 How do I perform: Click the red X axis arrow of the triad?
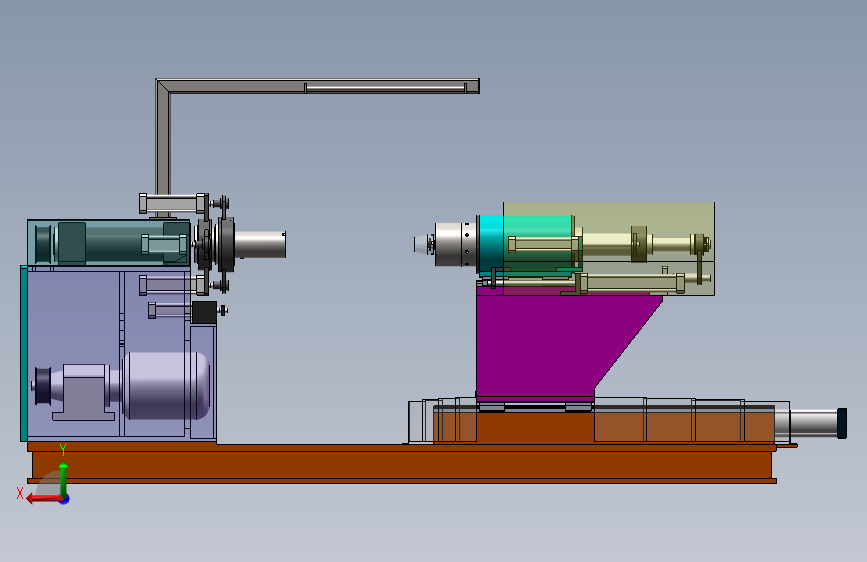pyautogui.click(x=44, y=499)
